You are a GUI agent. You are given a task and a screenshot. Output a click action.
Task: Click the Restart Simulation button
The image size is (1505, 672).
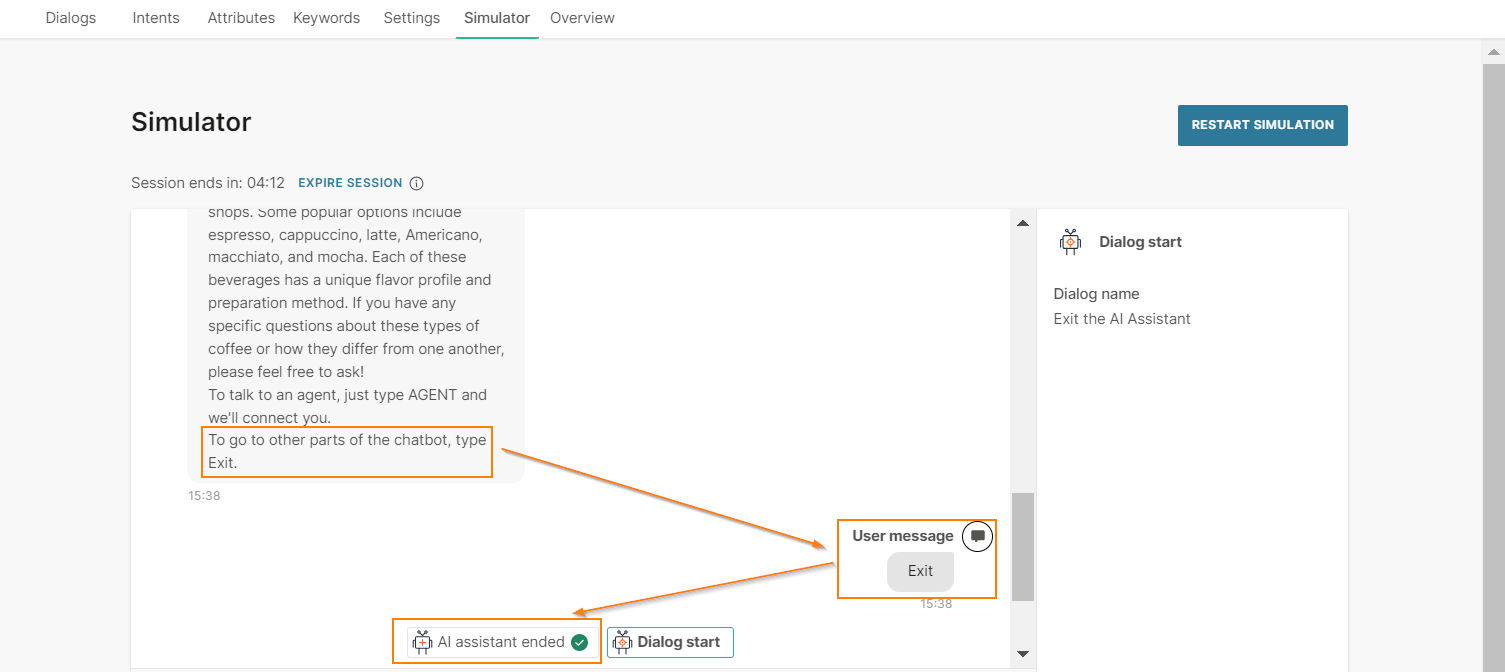[1262, 125]
